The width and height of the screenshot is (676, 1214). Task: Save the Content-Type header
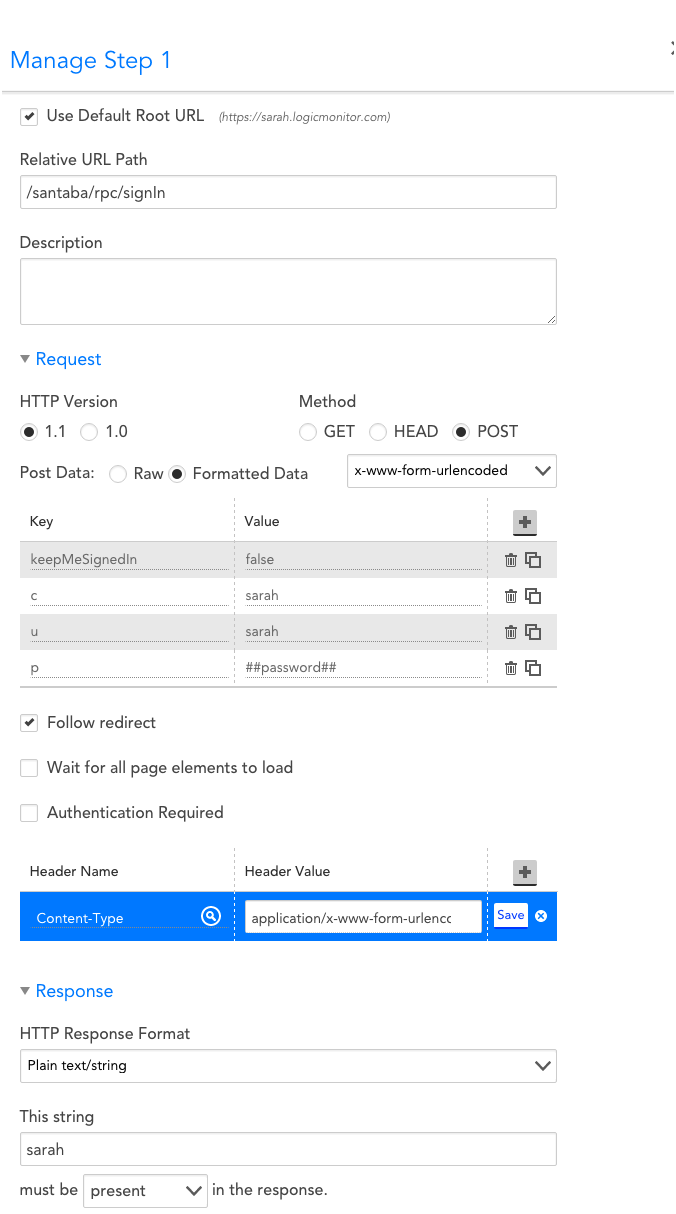510,915
